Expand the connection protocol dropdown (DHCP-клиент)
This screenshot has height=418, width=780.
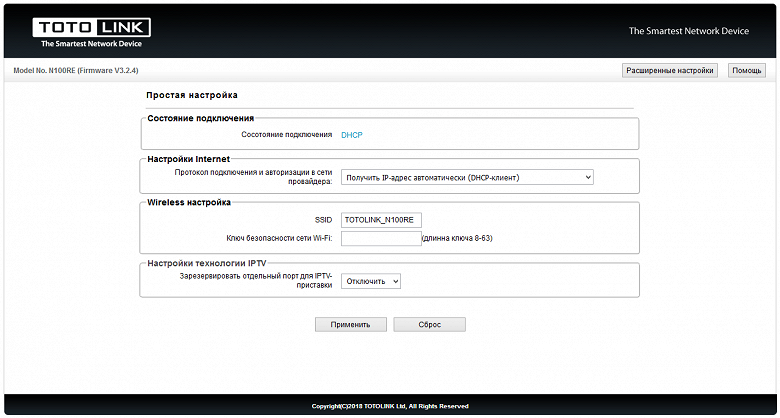pos(467,177)
